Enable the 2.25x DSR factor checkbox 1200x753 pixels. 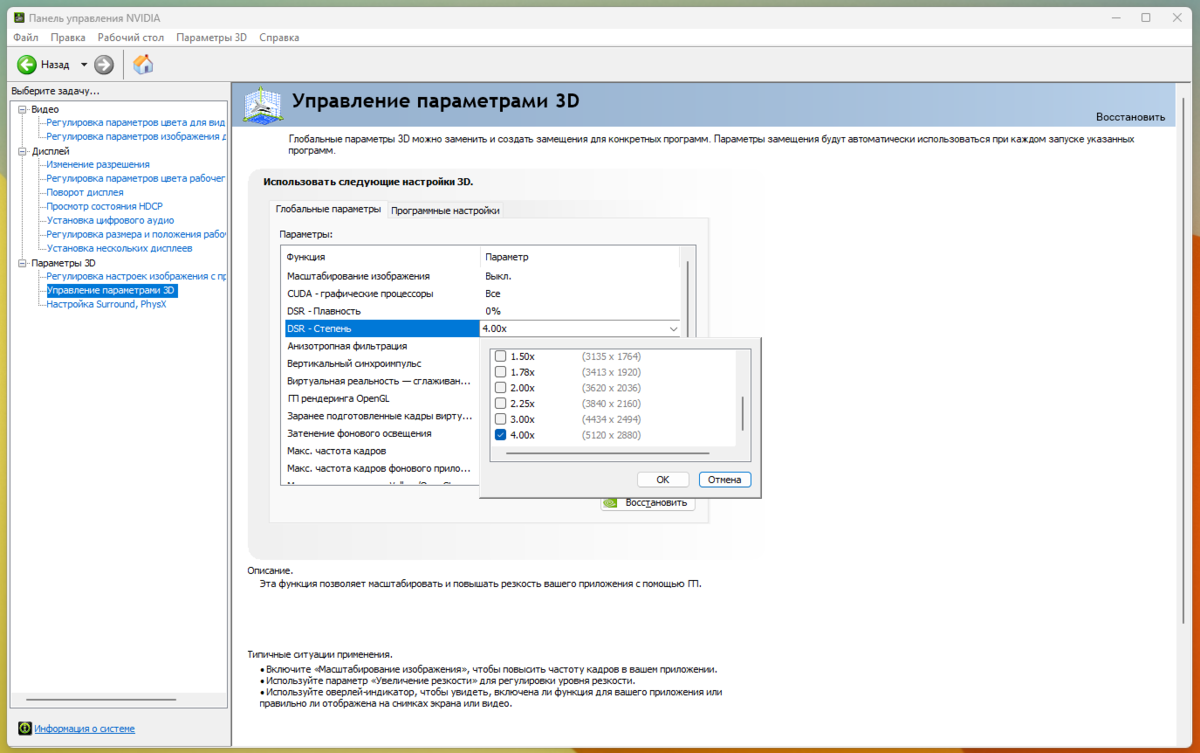coord(501,403)
